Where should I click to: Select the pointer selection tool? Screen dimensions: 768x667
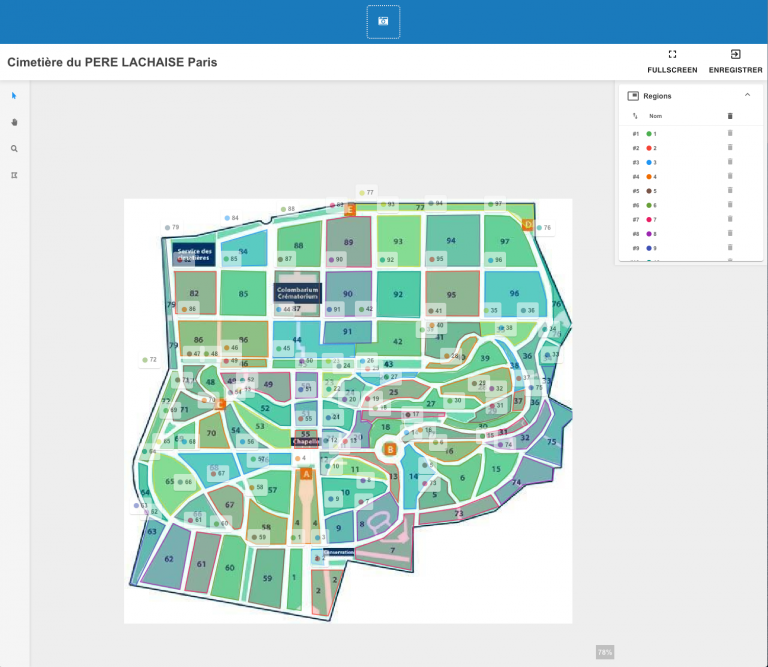14,96
